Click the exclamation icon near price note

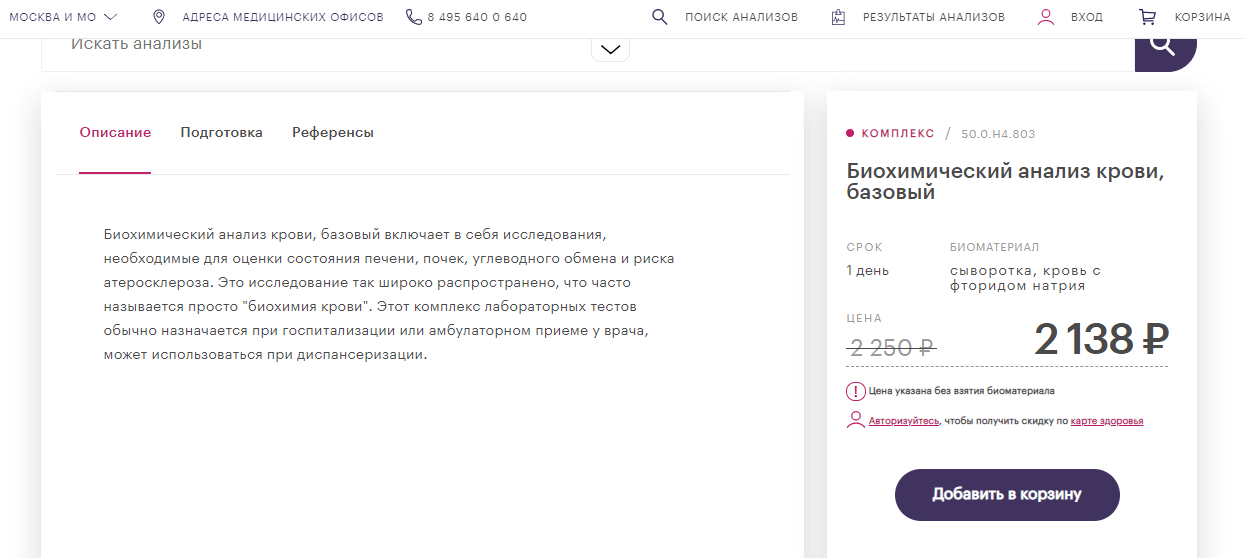point(855,391)
